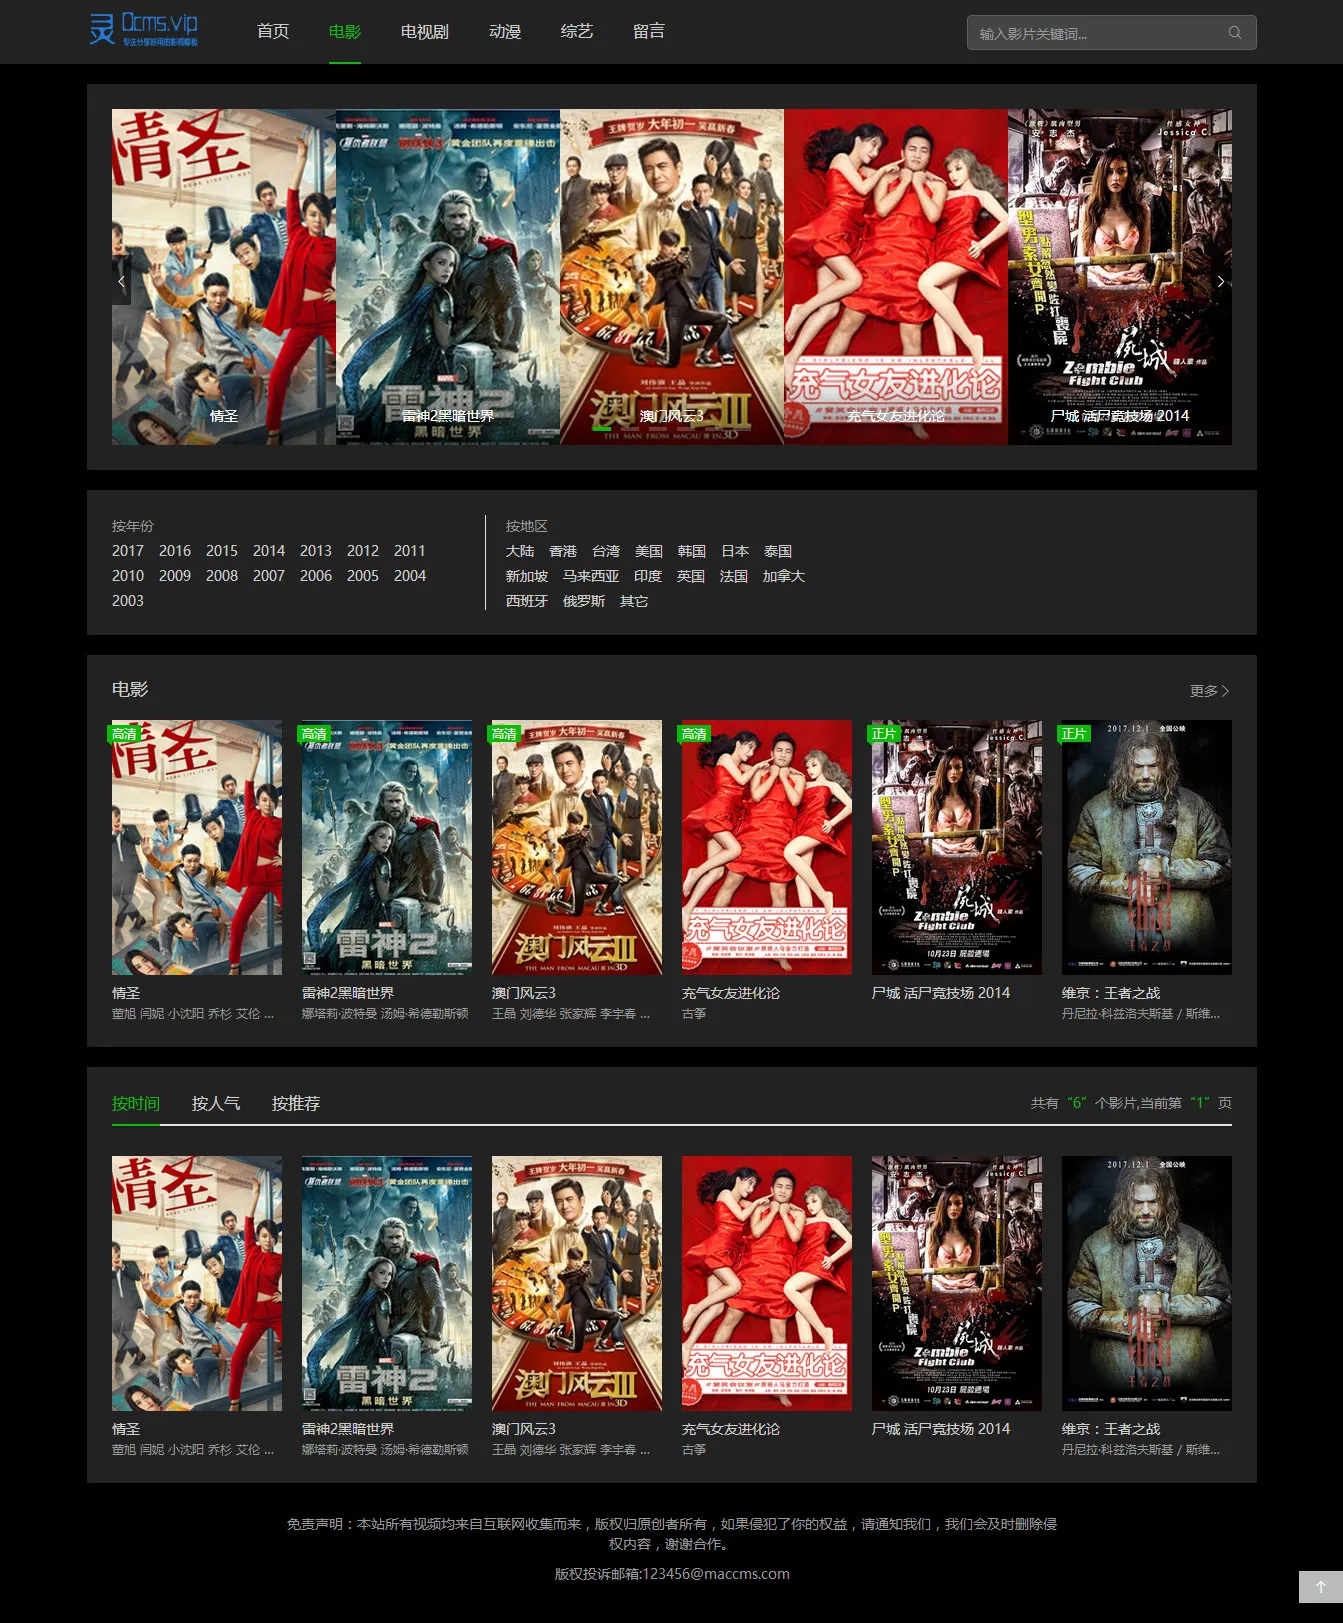This screenshot has width=1343, height=1623.
Task: Filter by year 2010
Action: (128, 576)
